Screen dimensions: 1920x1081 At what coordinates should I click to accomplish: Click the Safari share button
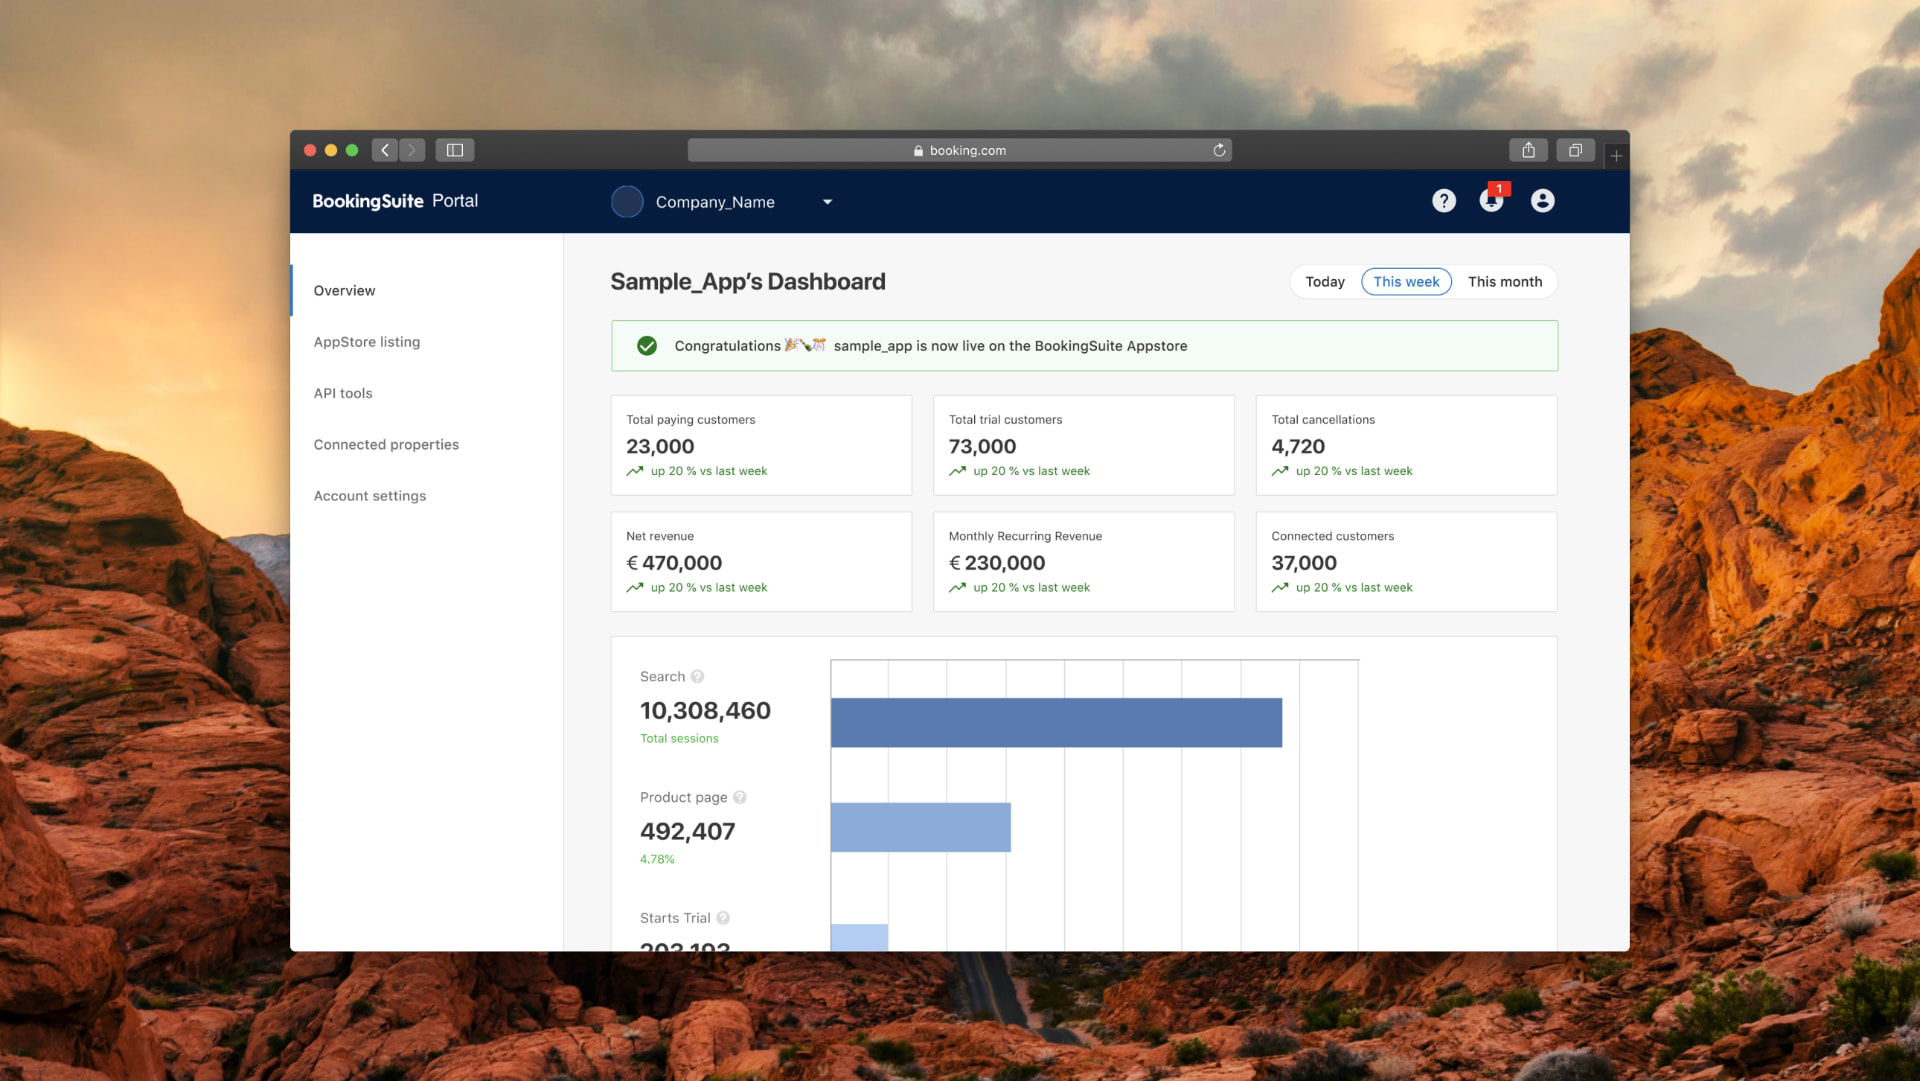point(1528,150)
